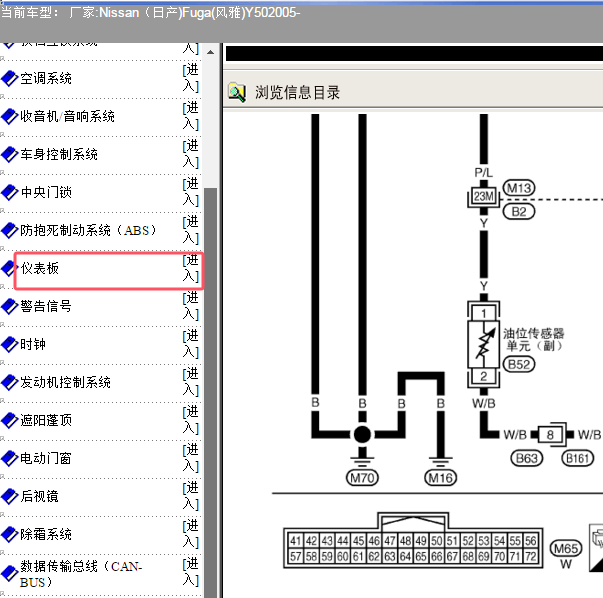Click the M70 ground label
The image size is (603, 598).
362,478
